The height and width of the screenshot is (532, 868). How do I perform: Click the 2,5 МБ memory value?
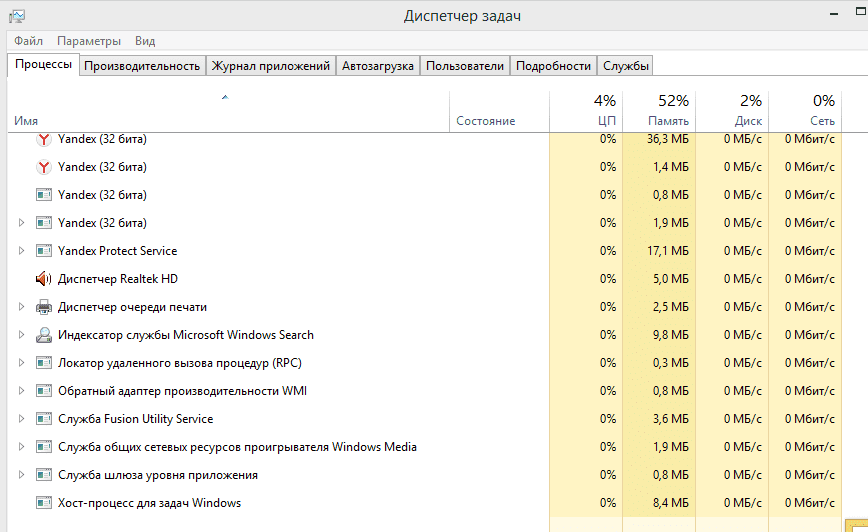671,307
